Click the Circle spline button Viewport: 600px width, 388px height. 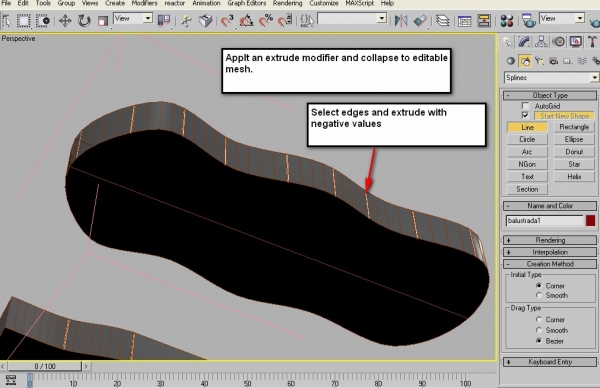click(527, 139)
